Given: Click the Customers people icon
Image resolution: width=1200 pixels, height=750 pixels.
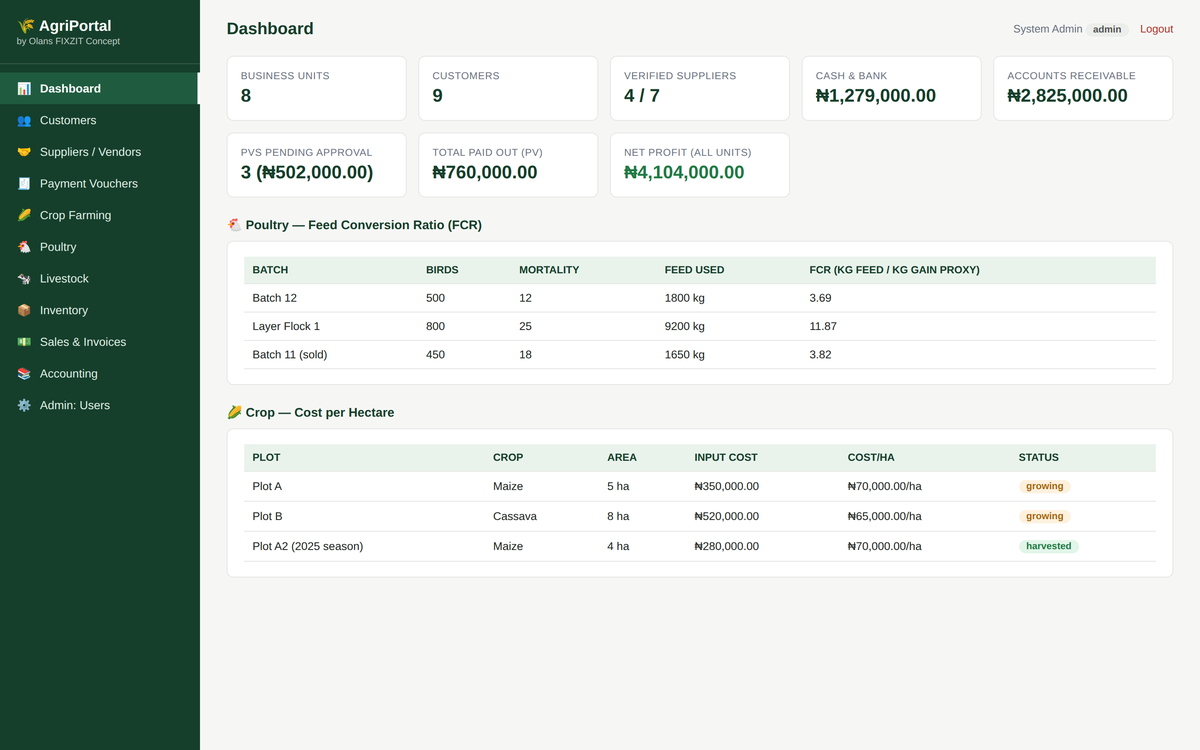Looking at the screenshot, I should pyautogui.click(x=24, y=120).
